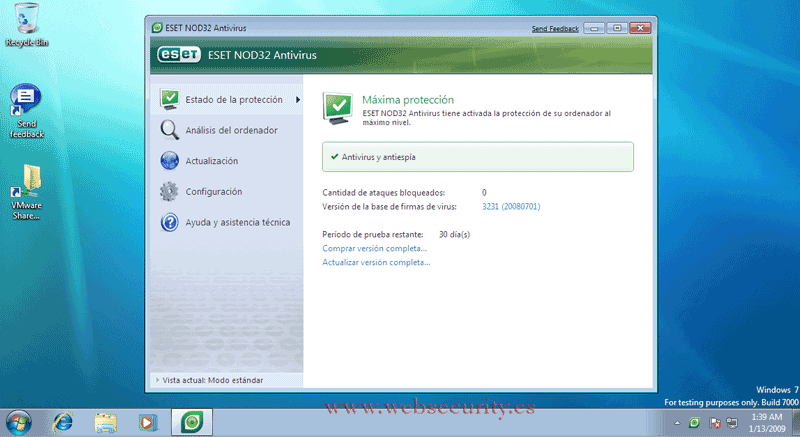Viewport: 800px width, 437px height.
Task: Click the large Máxima protección status icon
Action: pyautogui.click(x=338, y=108)
